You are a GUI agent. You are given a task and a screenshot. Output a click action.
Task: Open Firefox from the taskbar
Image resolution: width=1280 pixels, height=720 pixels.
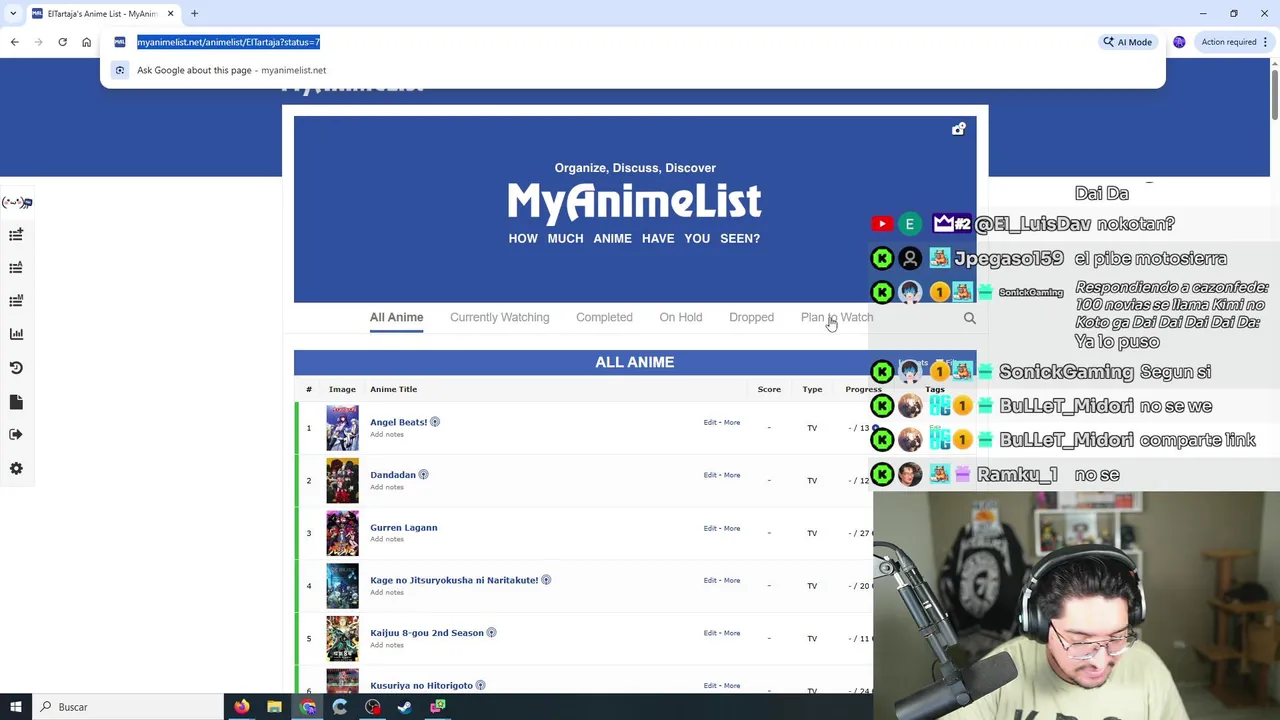(241, 707)
